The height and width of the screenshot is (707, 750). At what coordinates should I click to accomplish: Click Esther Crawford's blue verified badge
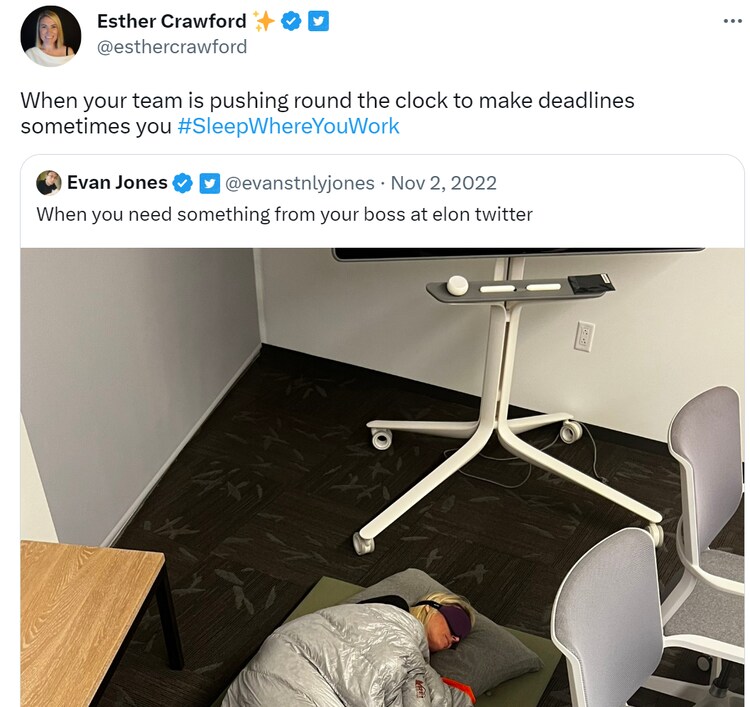tap(291, 22)
